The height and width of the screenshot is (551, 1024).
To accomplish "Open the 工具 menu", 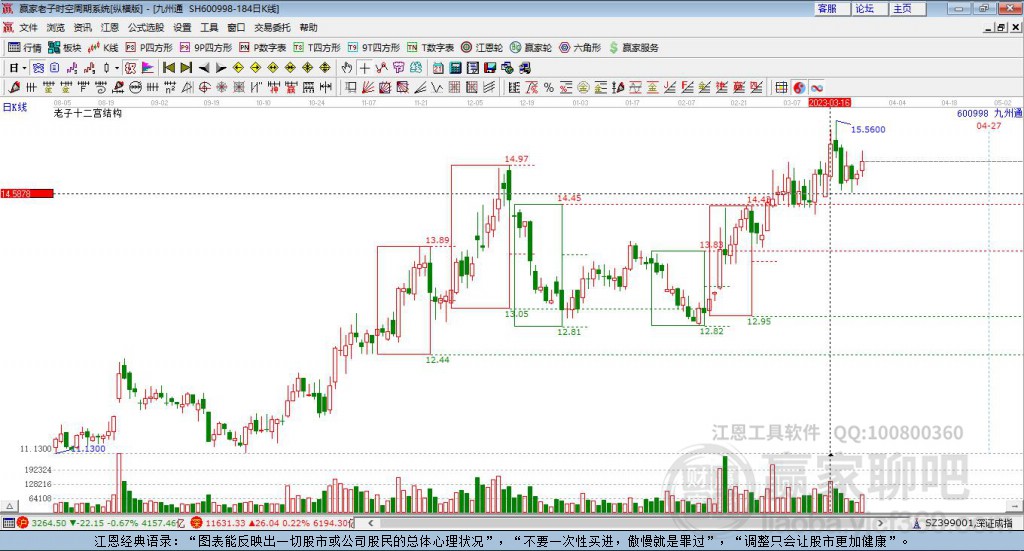I will pos(209,27).
